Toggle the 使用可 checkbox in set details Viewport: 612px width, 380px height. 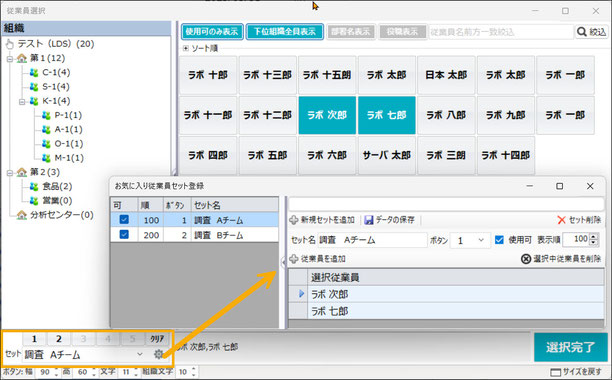tap(499, 240)
